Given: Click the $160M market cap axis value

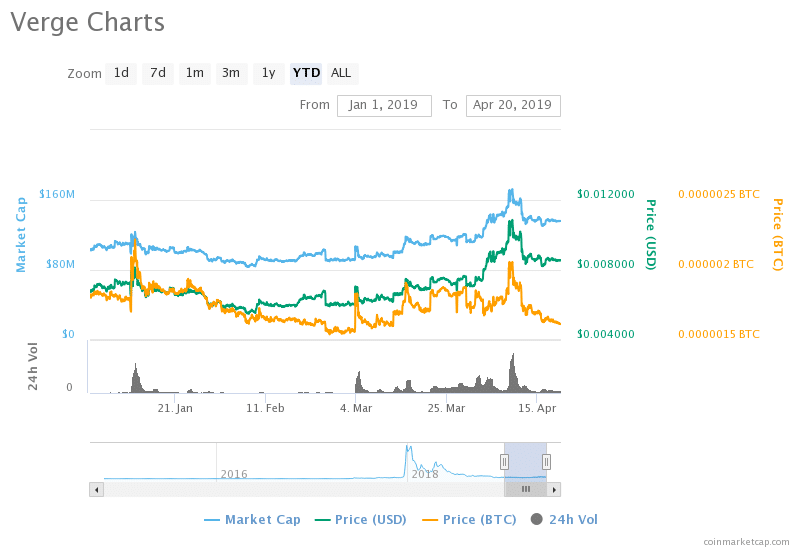Looking at the screenshot, I should pos(57,194).
